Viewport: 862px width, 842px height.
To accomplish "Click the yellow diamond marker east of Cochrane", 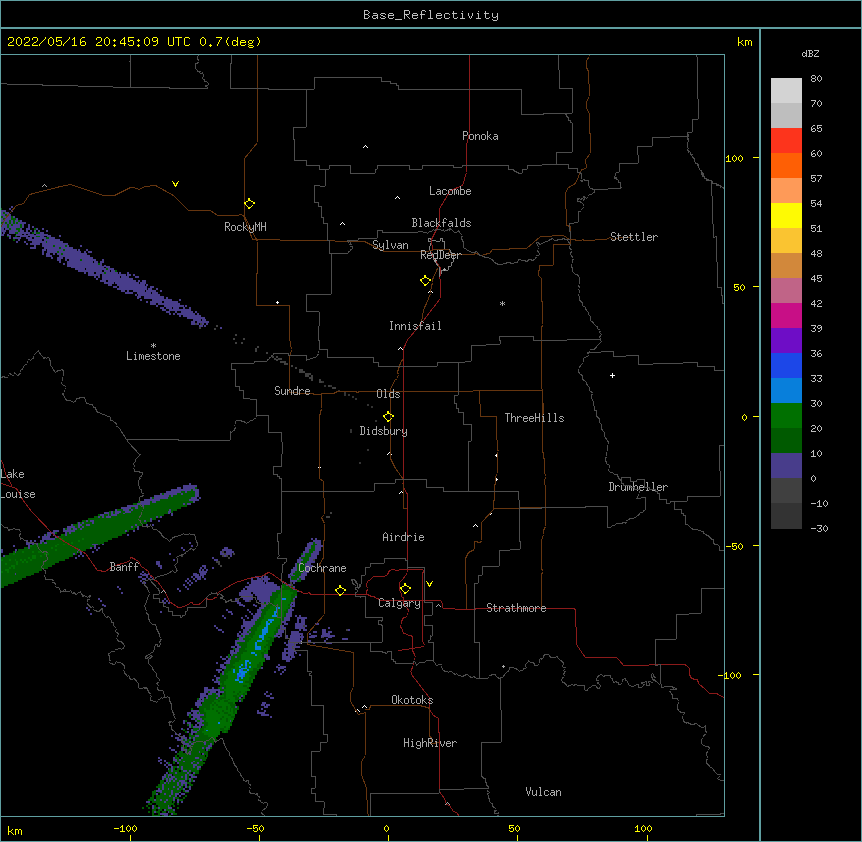I will 340,590.
